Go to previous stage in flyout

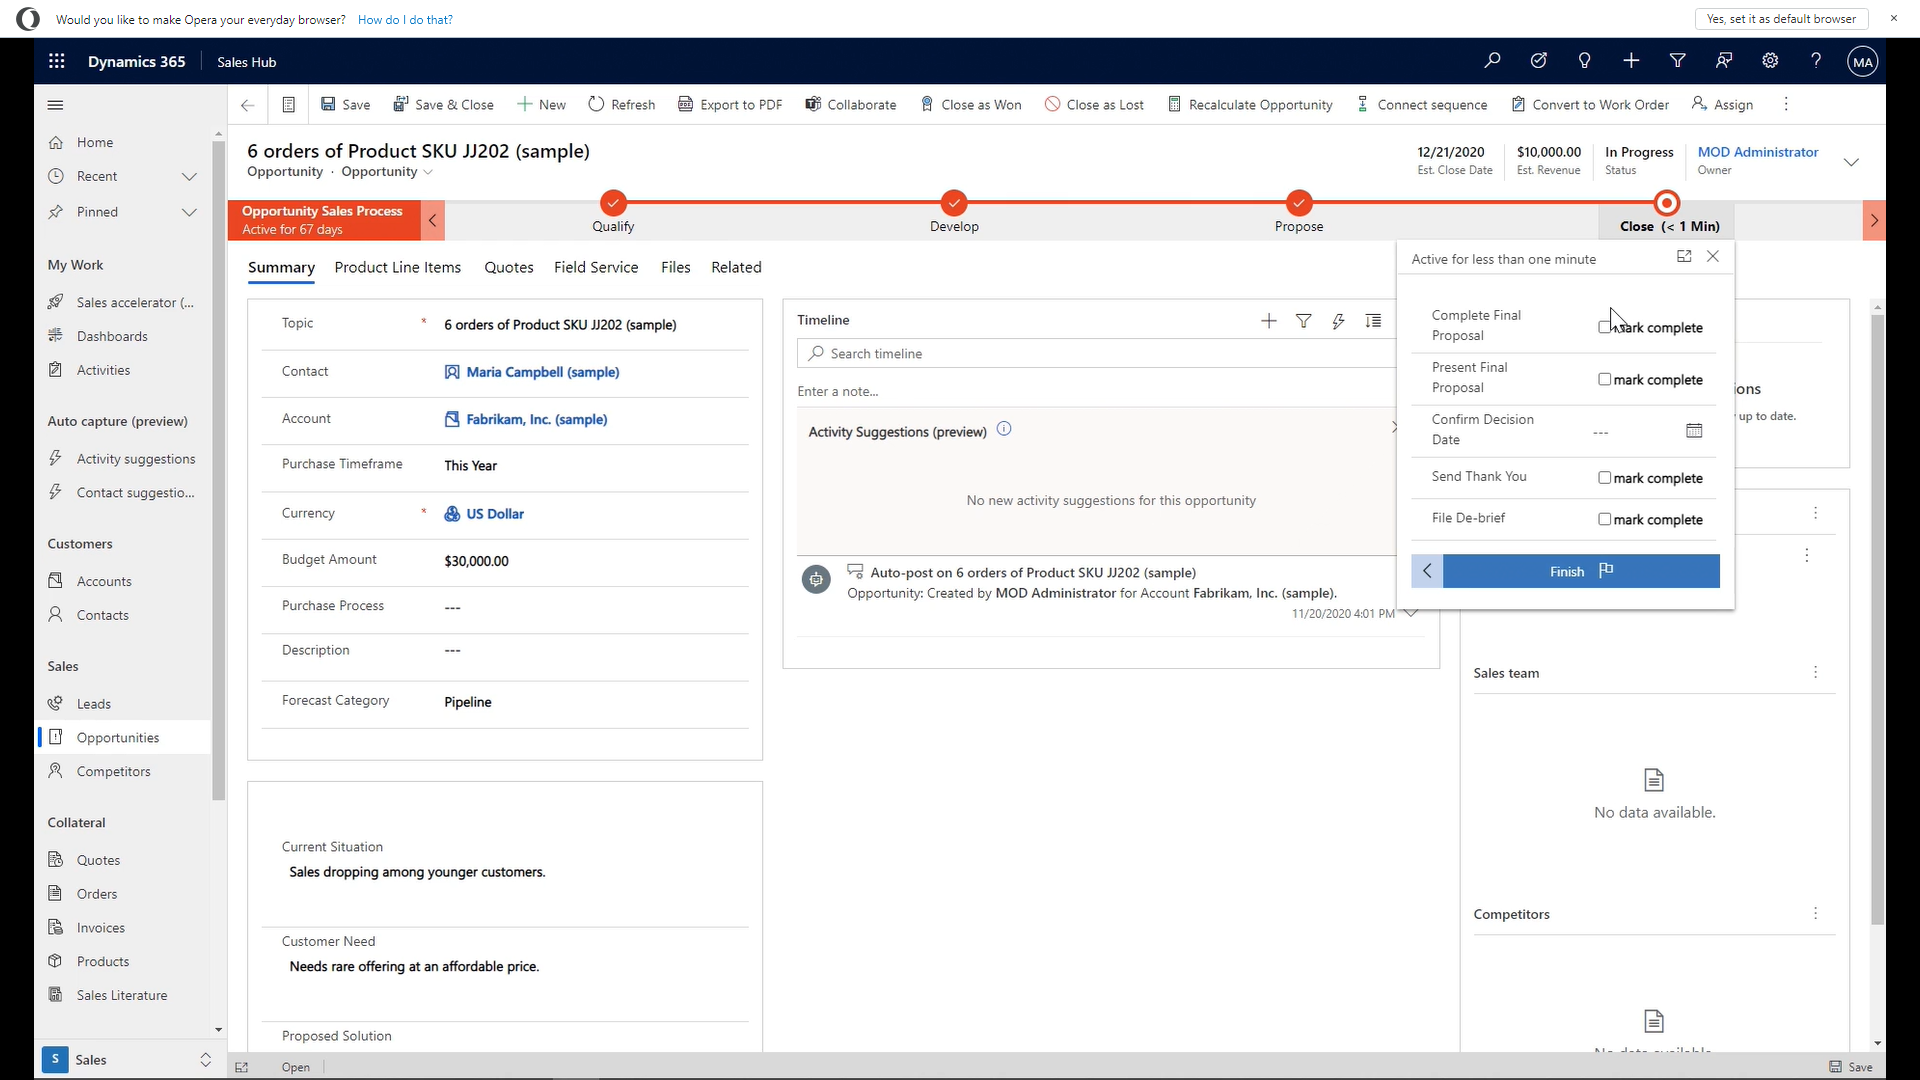click(1427, 571)
